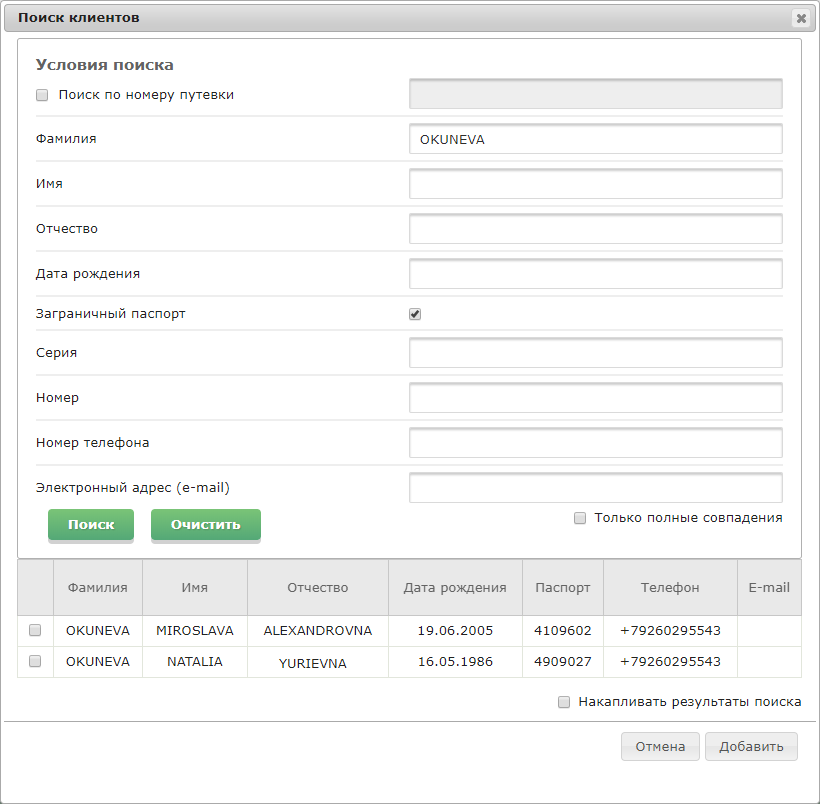Select the NATALIA row checkbox

coord(35,661)
